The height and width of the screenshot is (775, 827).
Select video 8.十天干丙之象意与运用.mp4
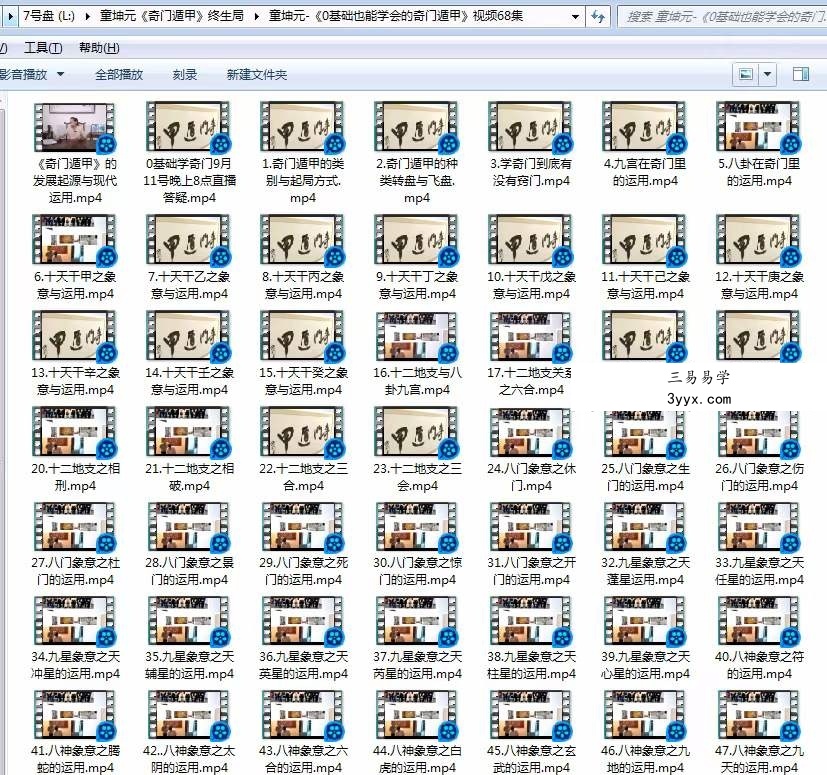(303, 257)
